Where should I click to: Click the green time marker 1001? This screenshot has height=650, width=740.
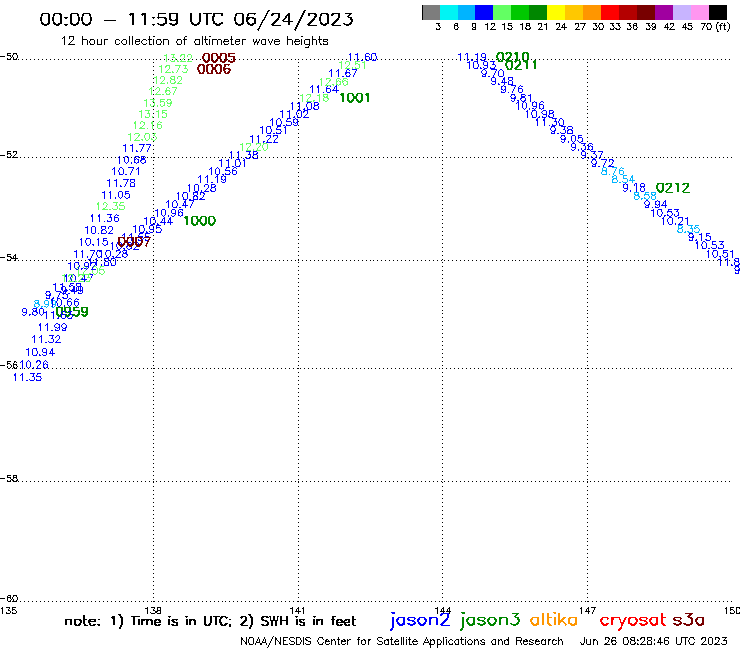pos(354,98)
